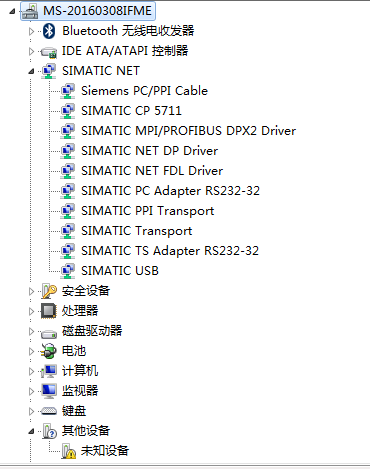Image resolution: width=370 pixels, height=469 pixels.
Task: Select IDE ATA/ATAPI 控制器 label
Action: tap(125, 51)
